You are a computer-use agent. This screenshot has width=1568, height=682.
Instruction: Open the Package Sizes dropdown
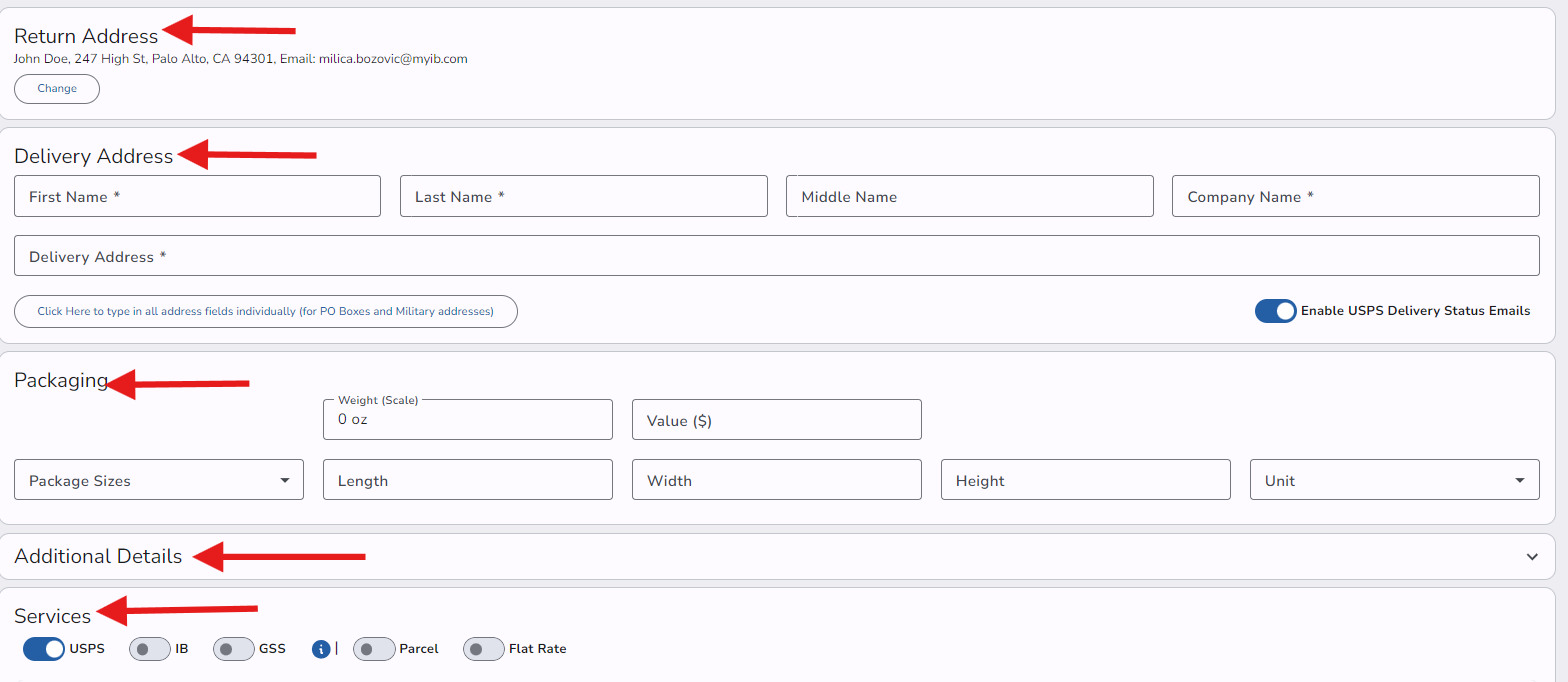pyautogui.click(x=159, y=480)
